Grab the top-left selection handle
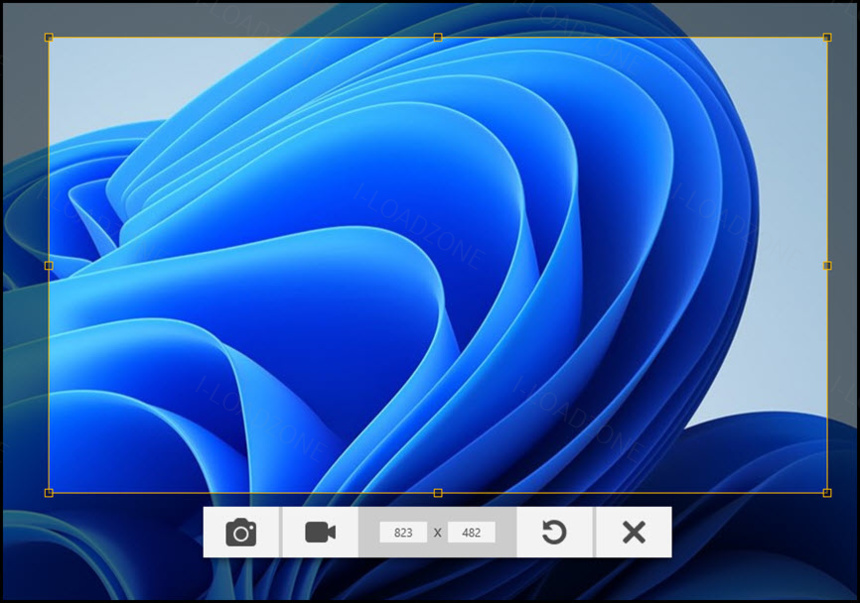The width and height of the screenshot is (860, 603). pos(49,37)
